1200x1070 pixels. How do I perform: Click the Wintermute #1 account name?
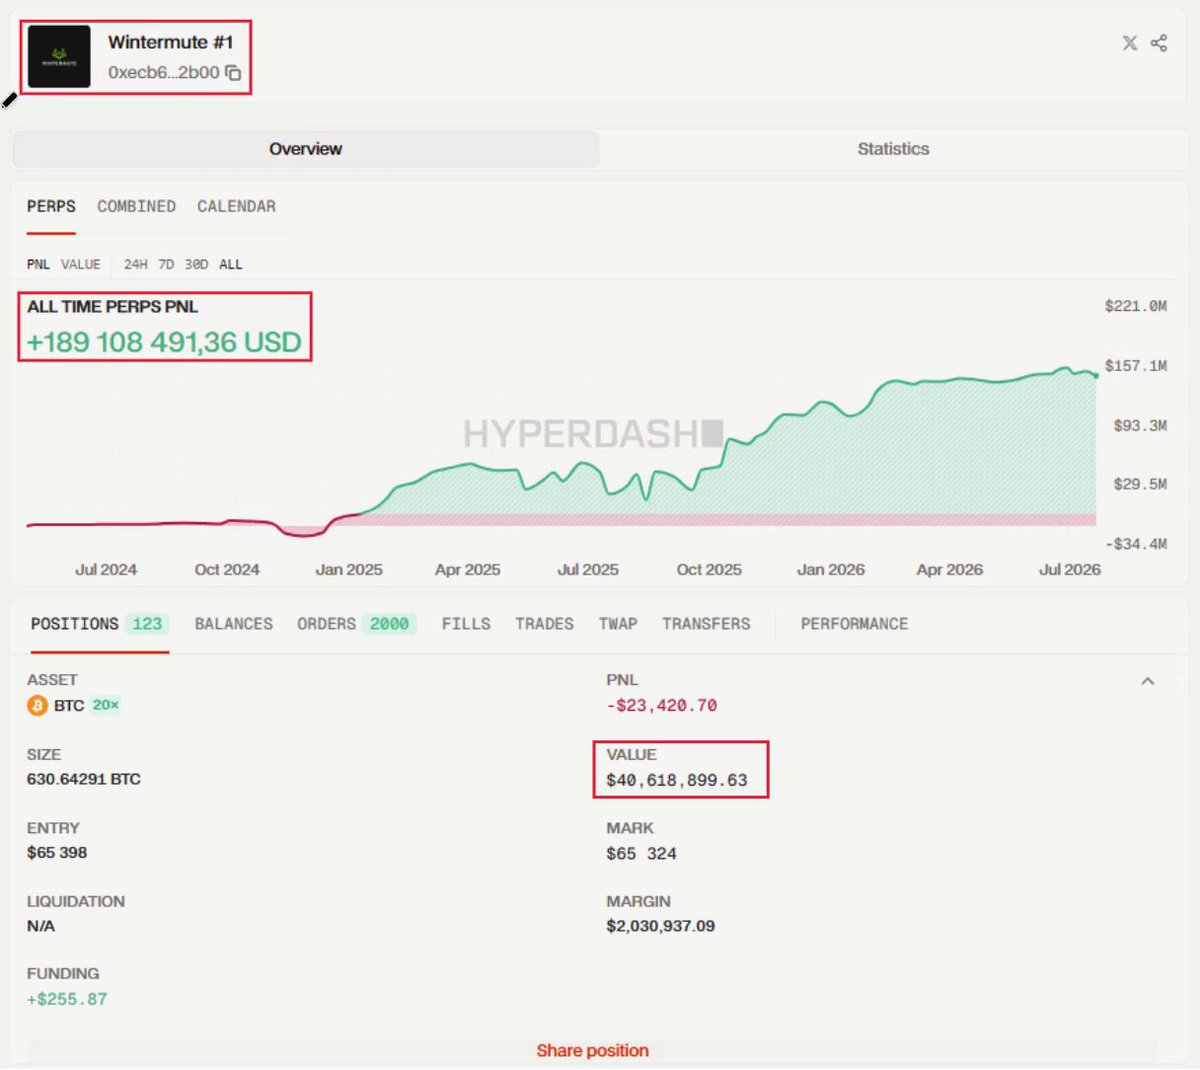point(170,42)
